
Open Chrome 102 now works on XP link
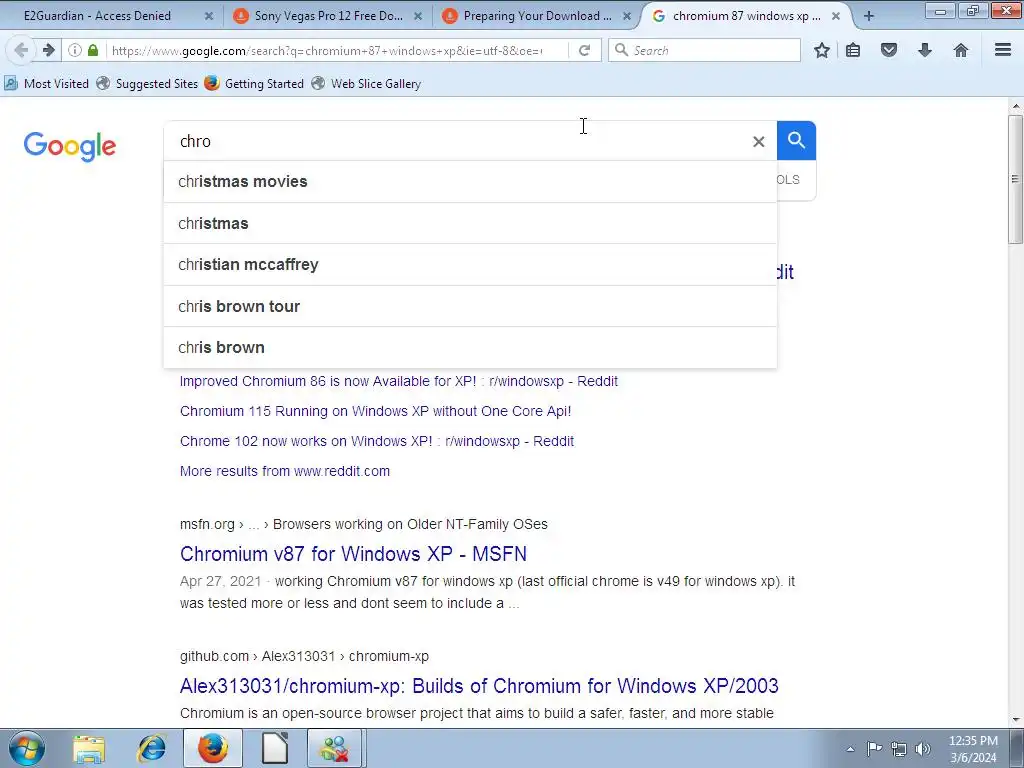tap(377, 441)
